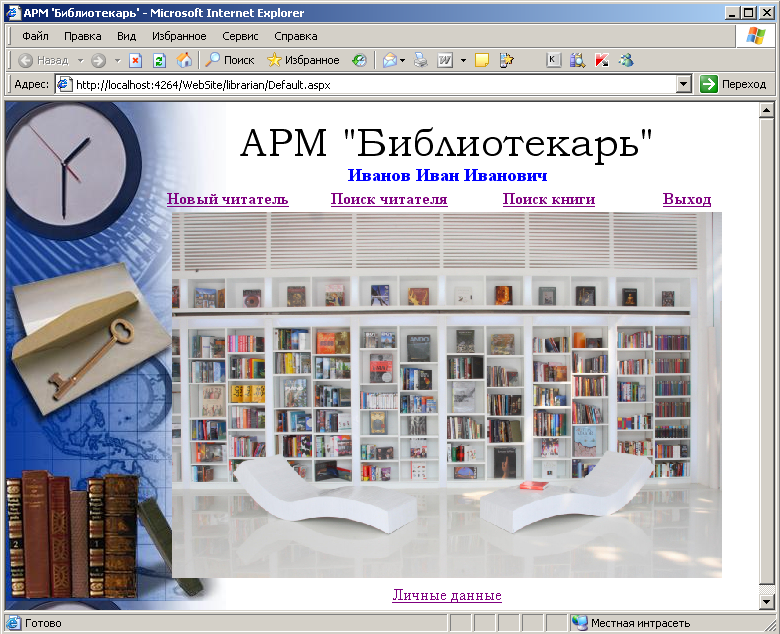Click the red Kaspersky K toolbar icon

click(602, 61)
